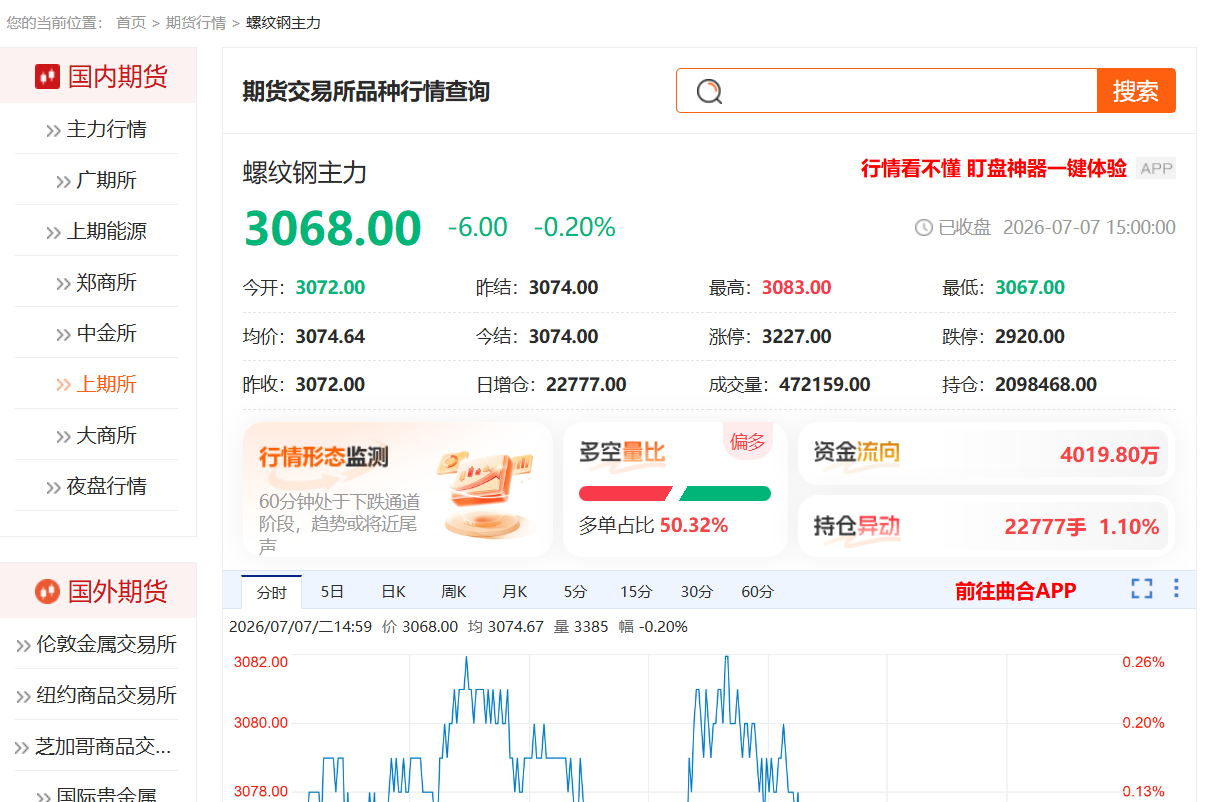Click the large 3068.00 latest price

(x=333, y=228)
